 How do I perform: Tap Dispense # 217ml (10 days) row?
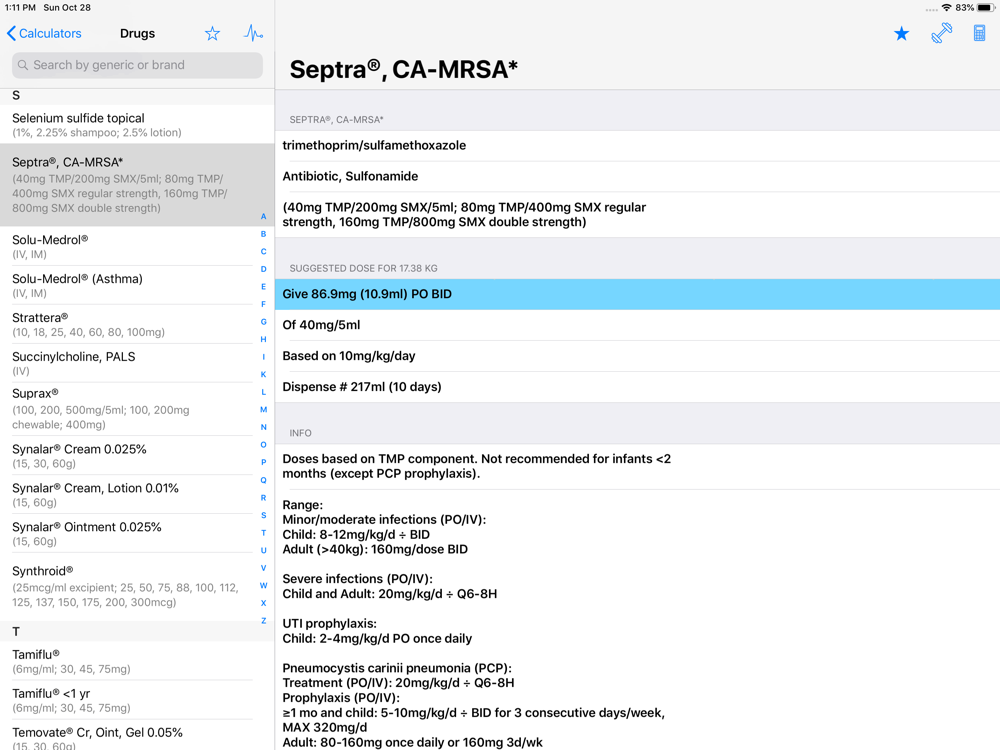point(637,387)
